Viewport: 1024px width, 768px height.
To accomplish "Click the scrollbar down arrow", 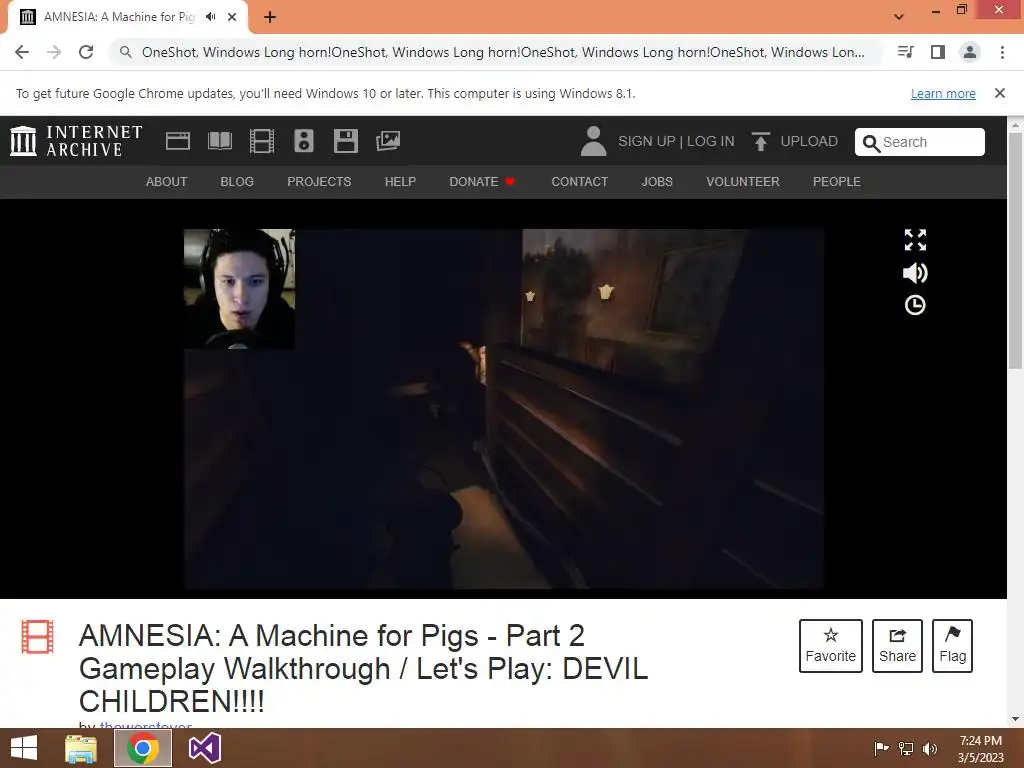I will (1016, 719).
